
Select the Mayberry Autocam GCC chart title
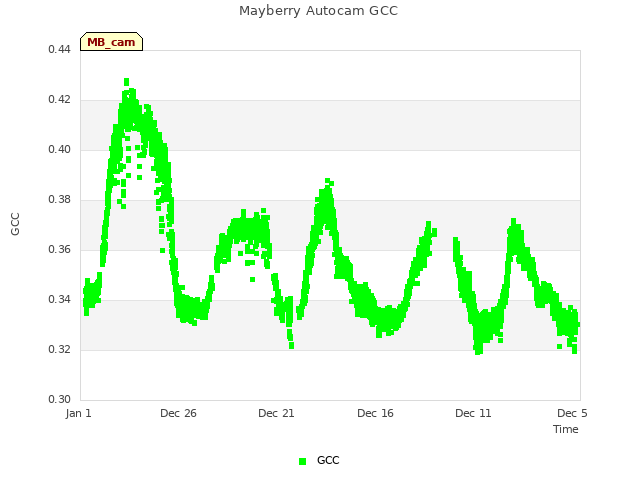click(318, 11)
